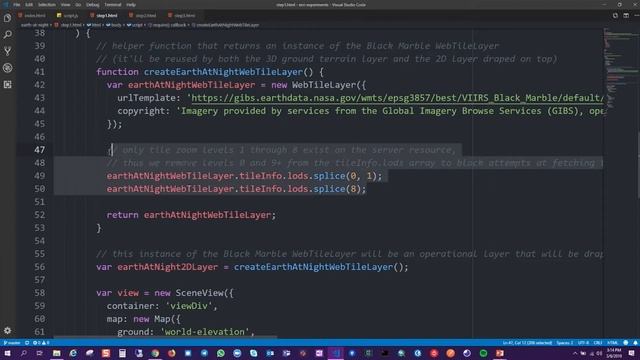Screen dimensions: 640x360
Task: Click the Ln 47 cursor position in status bar
Action: pos(527,343)
